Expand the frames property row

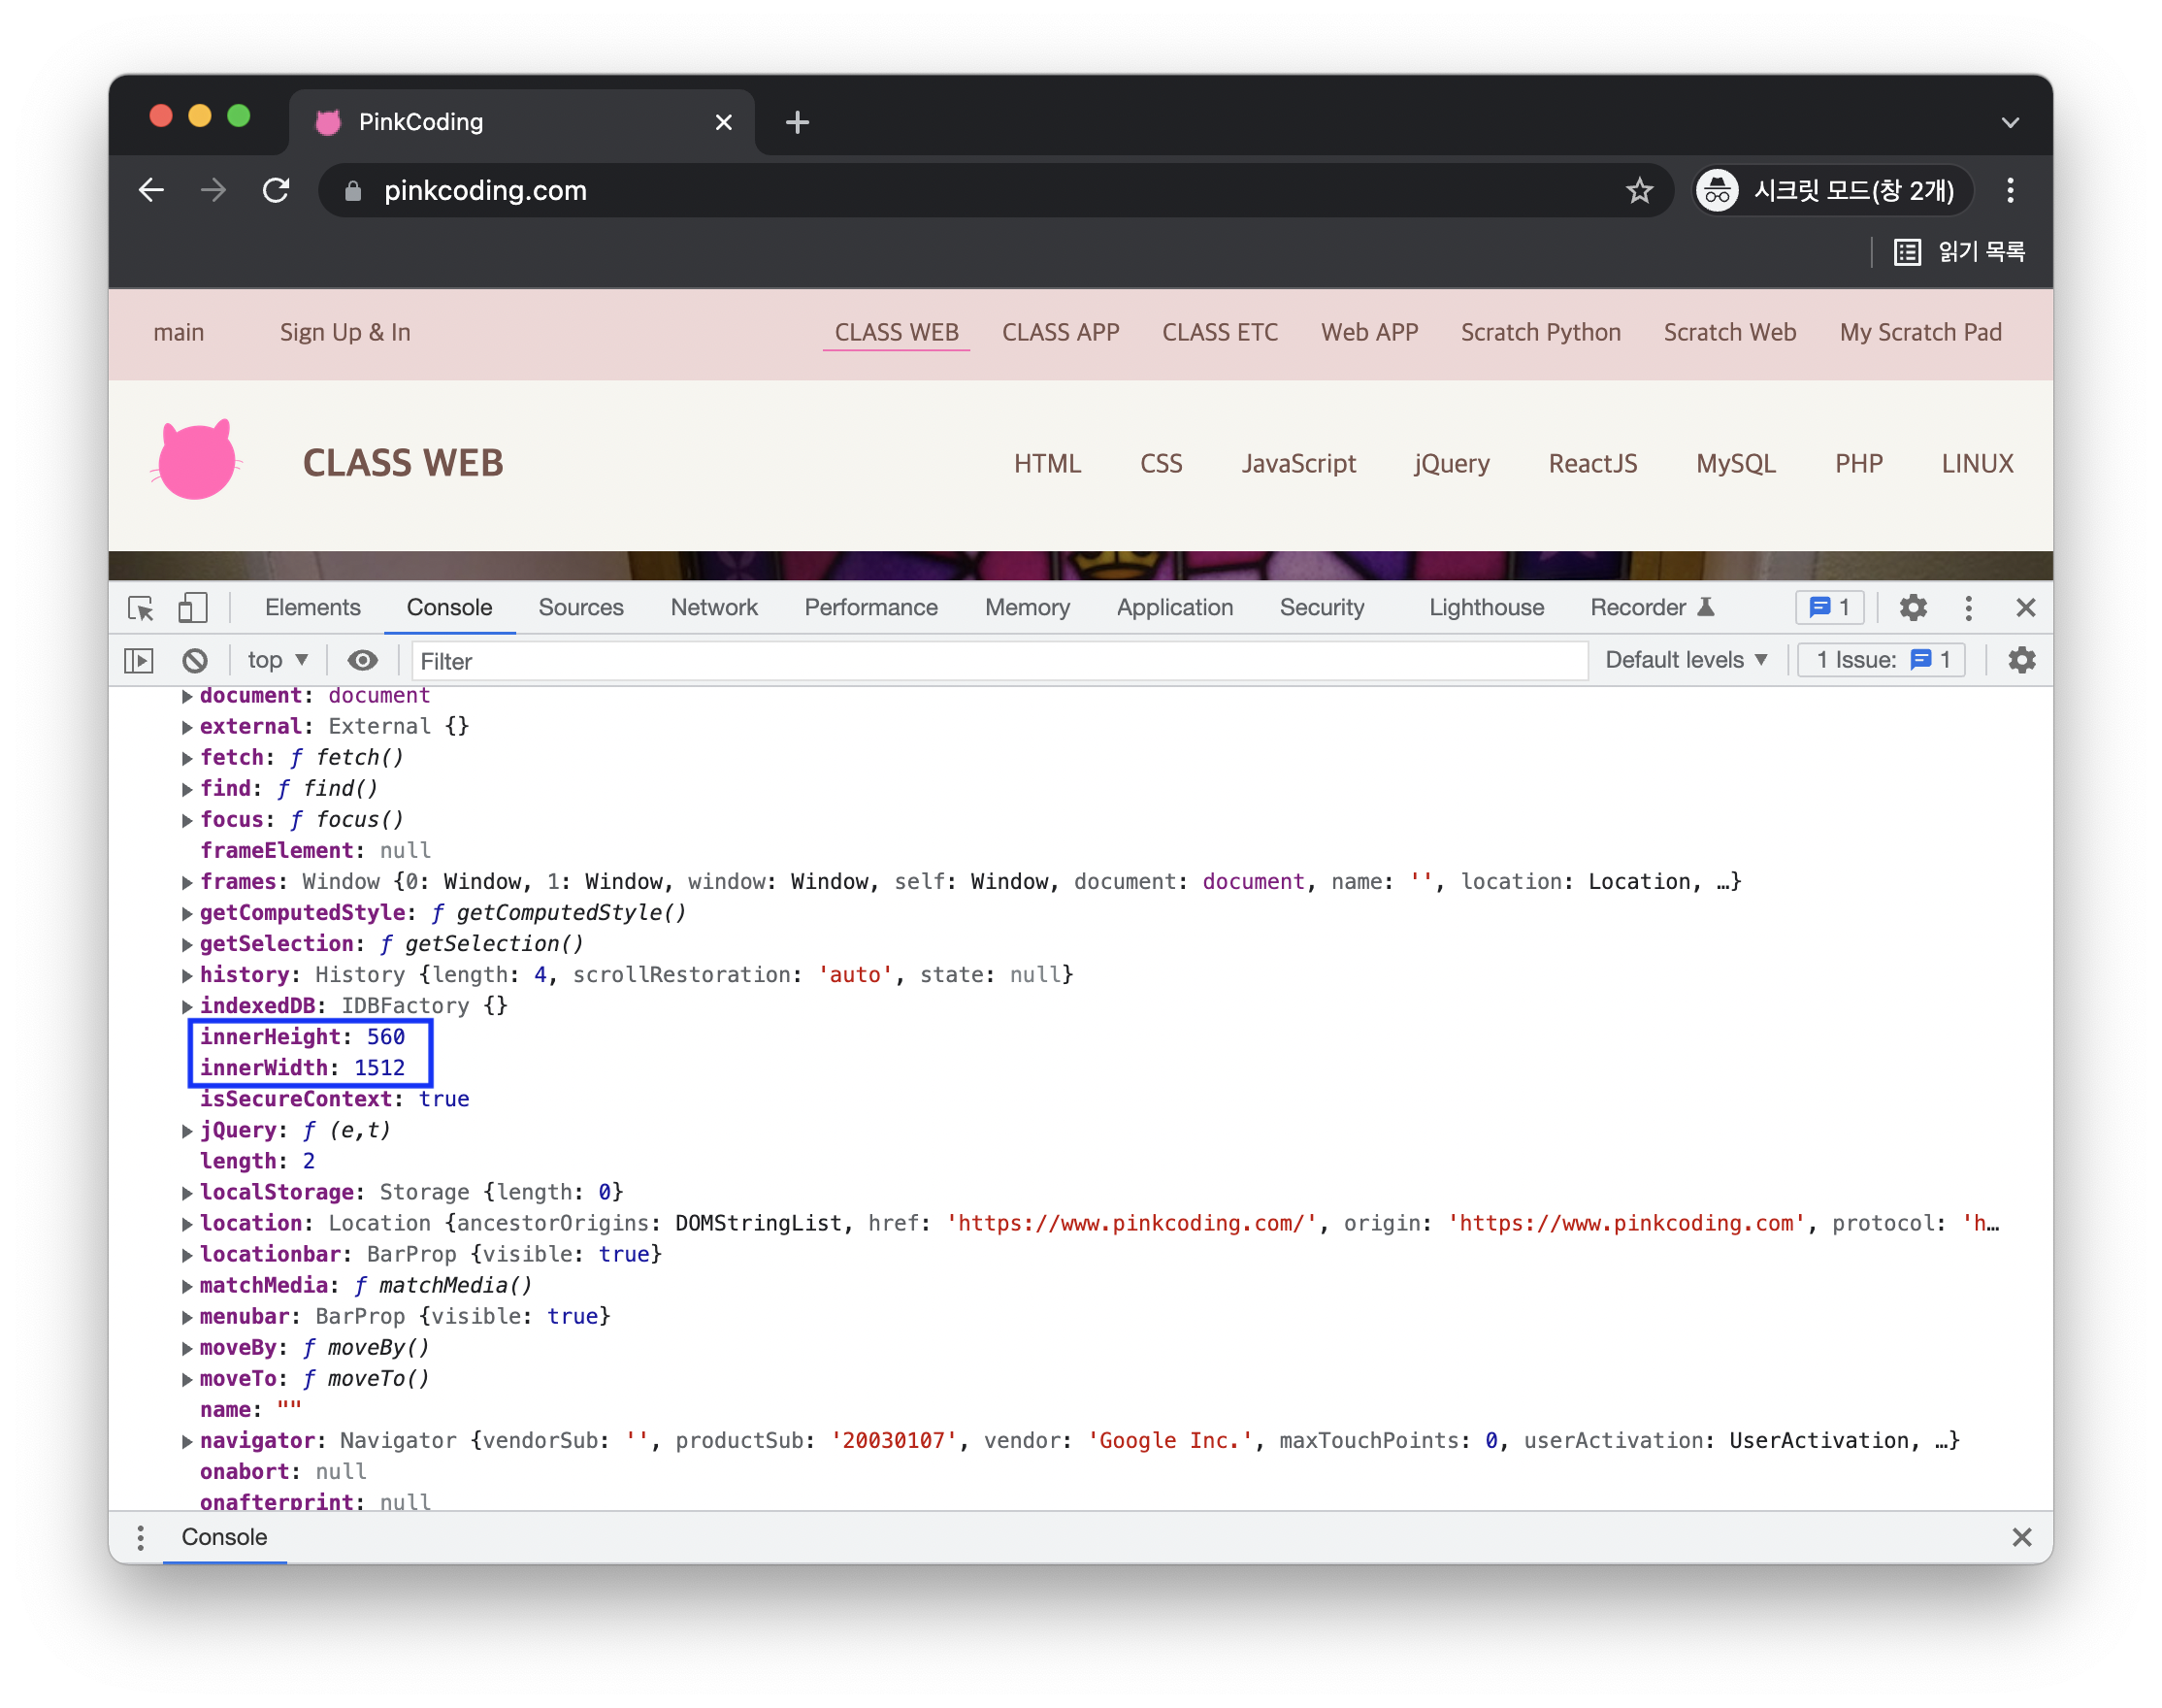[187, 882]
